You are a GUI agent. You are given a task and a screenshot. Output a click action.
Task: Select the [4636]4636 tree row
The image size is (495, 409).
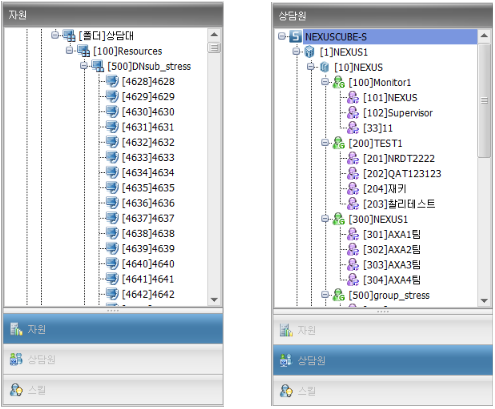pos(148,203)
